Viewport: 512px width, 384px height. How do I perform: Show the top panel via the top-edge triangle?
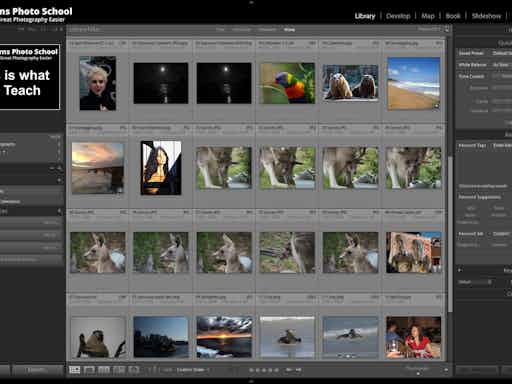click(251, 2)
